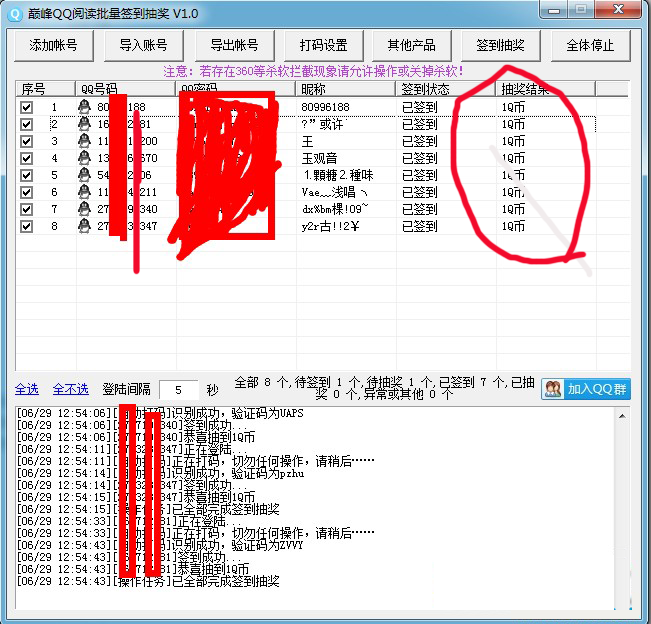Click the 全不选 deselect-all link
This screenshot has width=651, height=624.
71,389
